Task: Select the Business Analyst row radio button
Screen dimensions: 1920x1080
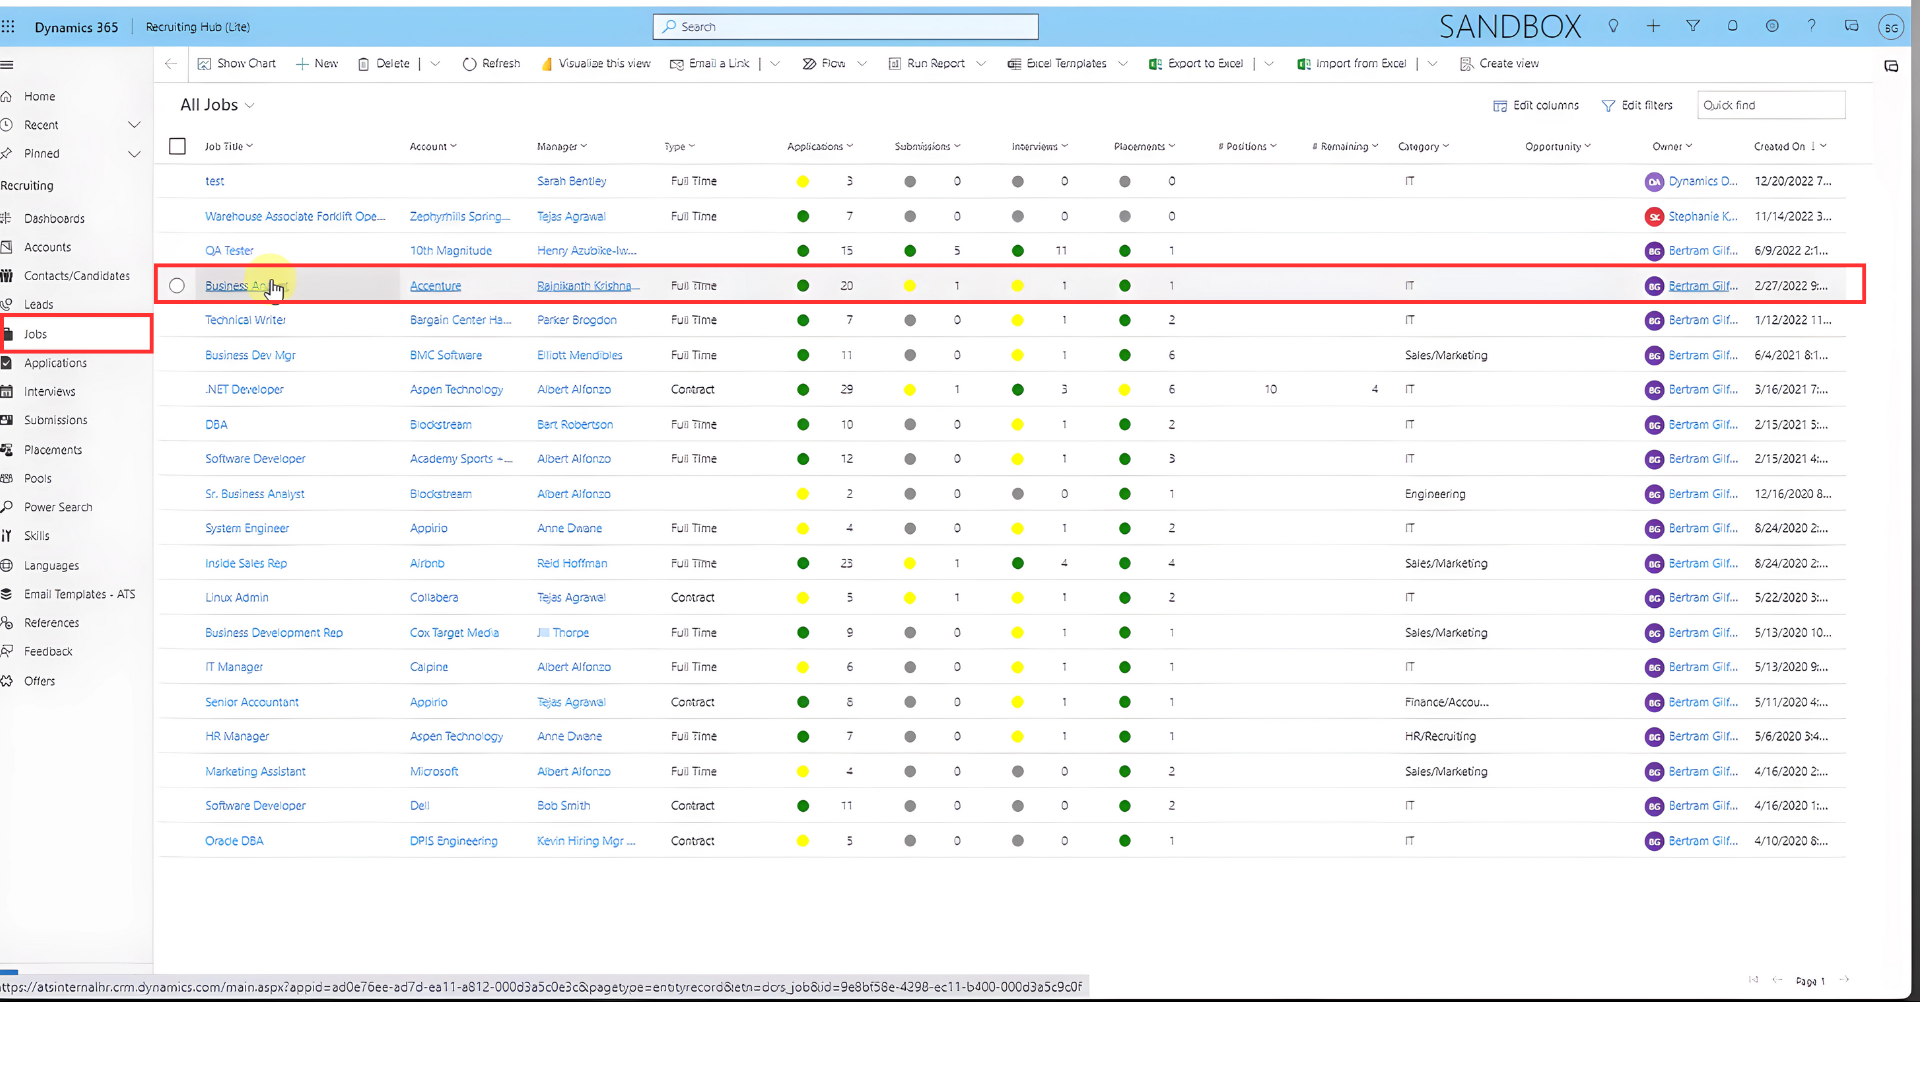Action: [x=177, y=286]
